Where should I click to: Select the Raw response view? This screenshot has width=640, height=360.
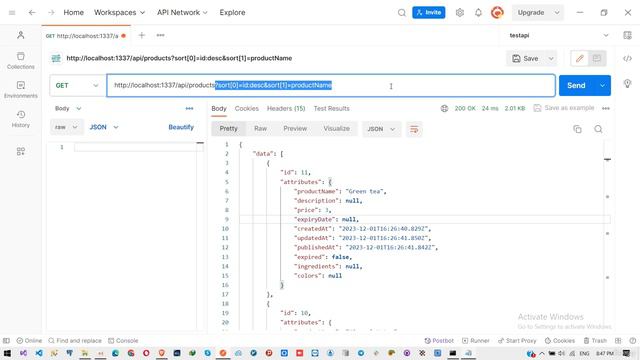point(260,129)
